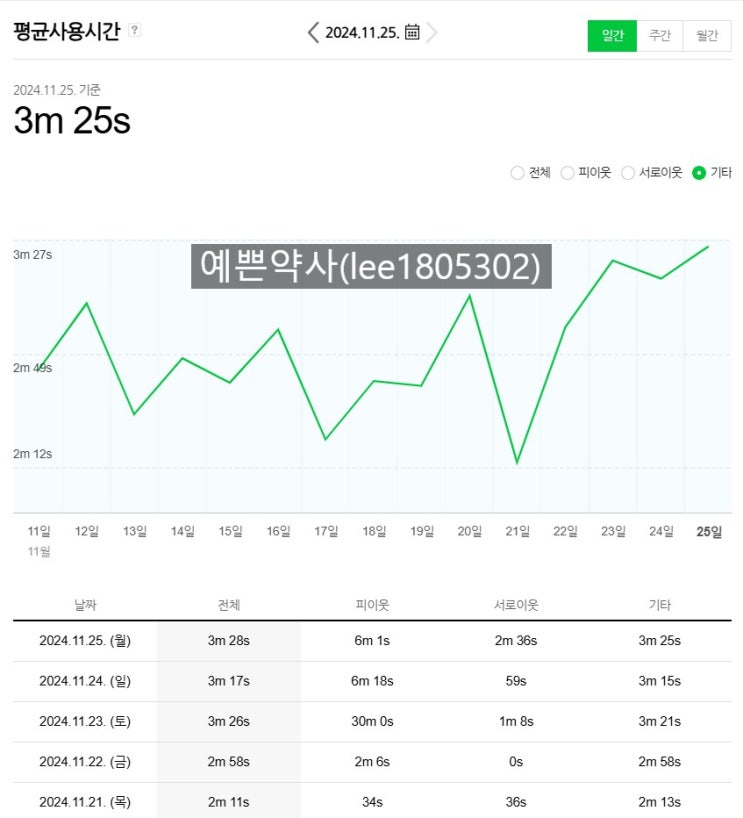743x818 pixels.
Task: Click the 21일 low point on chart
Action: pyautogui.click(x=517, y=463)
